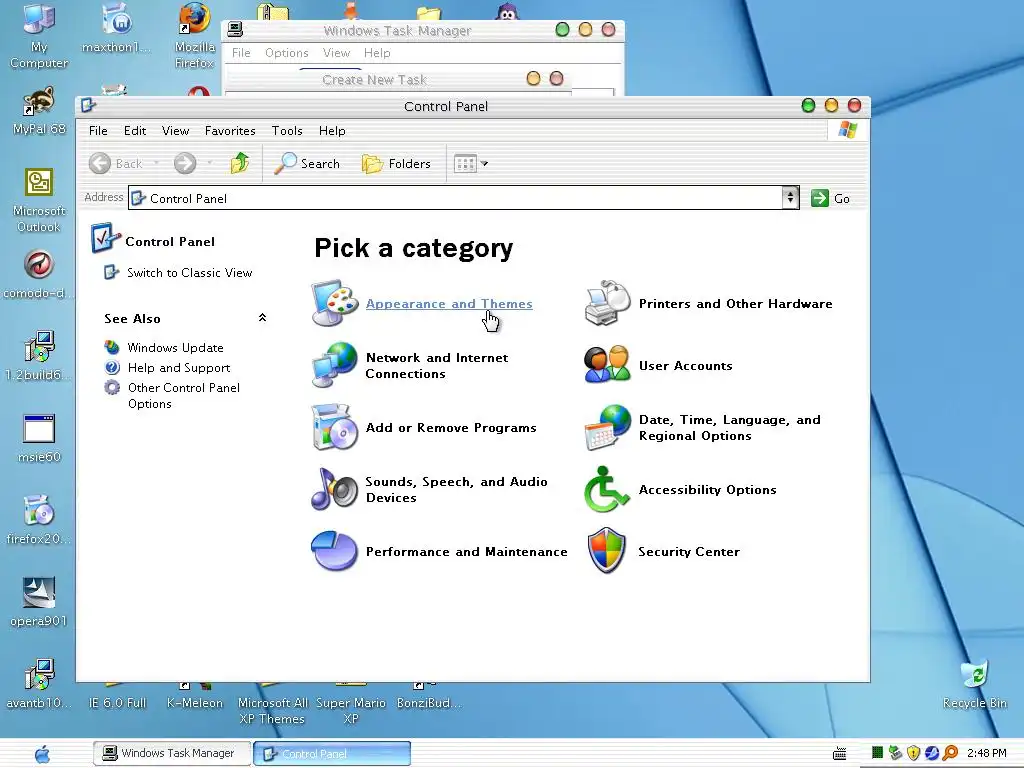Expand the Address bar dropdown

click(790, 198)
